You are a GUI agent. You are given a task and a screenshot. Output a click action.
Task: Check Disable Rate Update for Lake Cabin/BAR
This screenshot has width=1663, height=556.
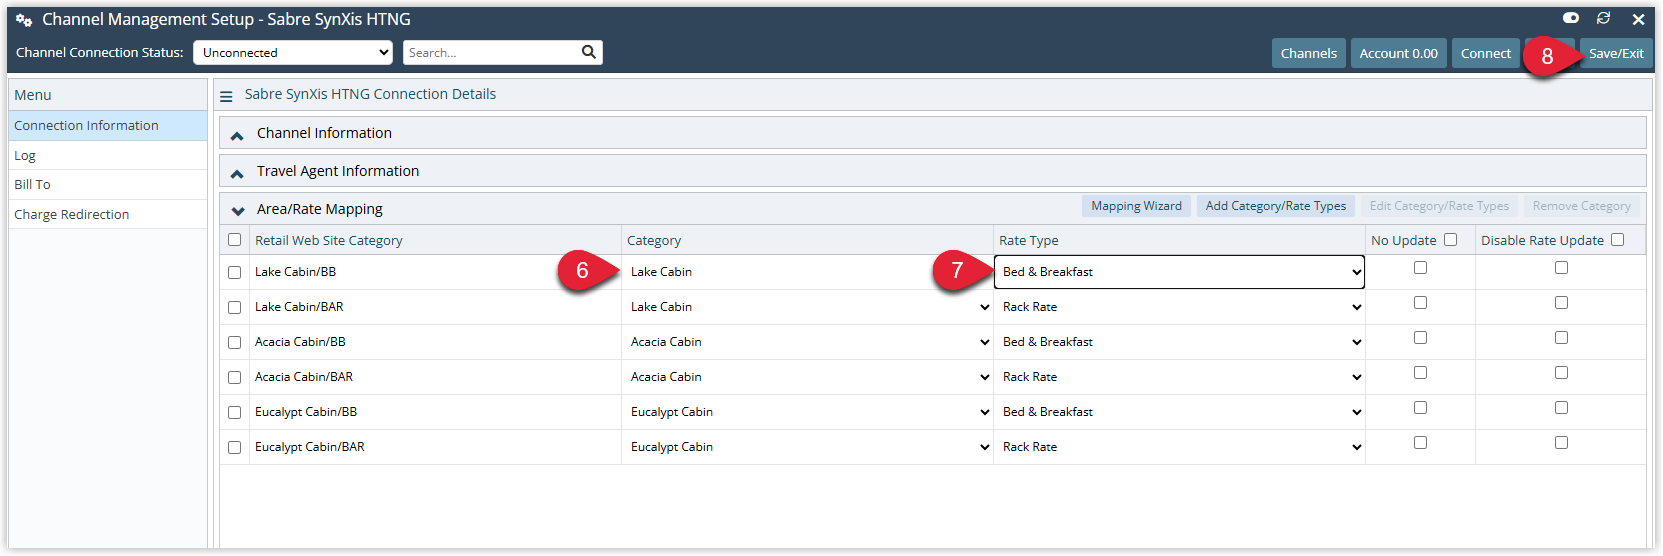[1561, 303]
